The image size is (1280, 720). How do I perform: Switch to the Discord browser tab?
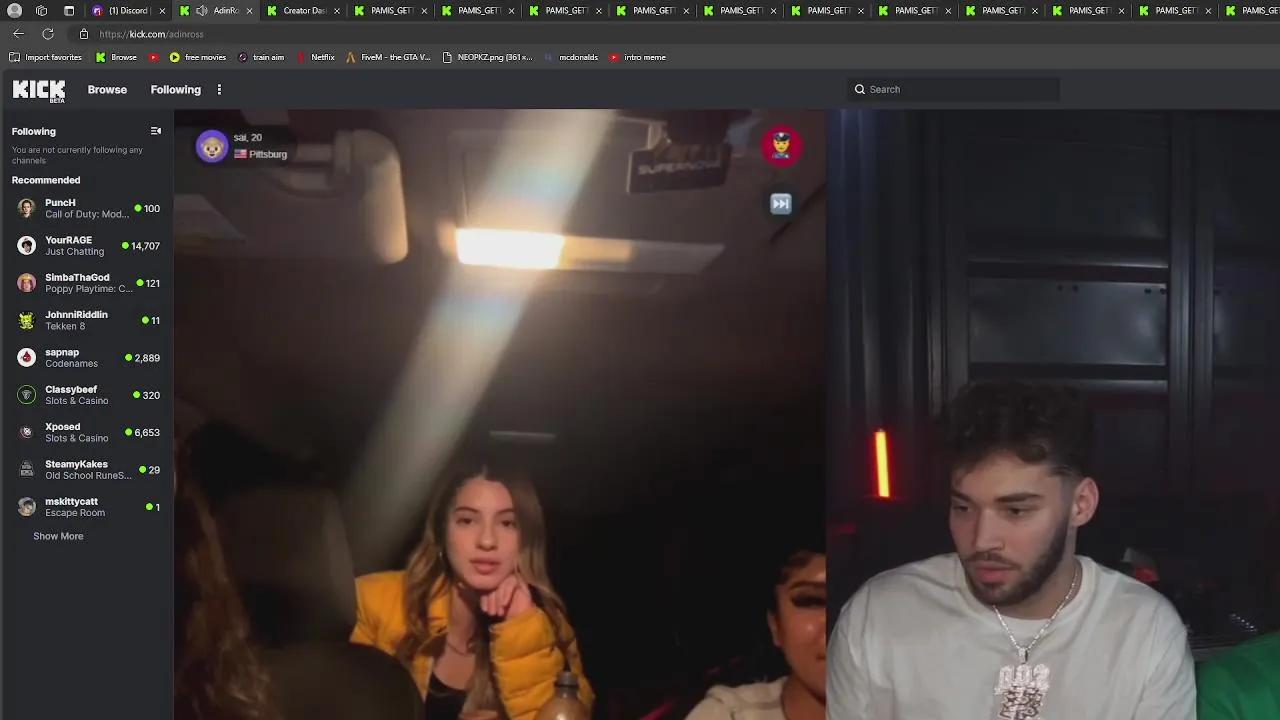[127, 11]
